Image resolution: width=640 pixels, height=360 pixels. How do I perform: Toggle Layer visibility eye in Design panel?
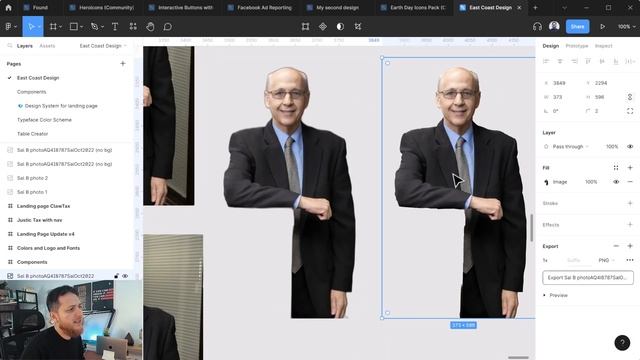pos(630,147)
